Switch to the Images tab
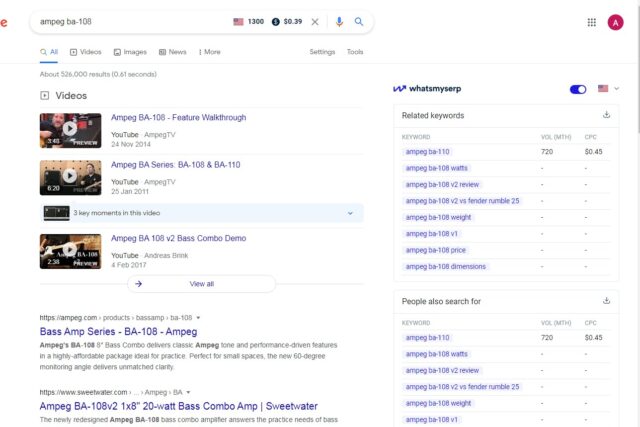Image resolution: width=640 pixels, height=427 pixels. tap(130, 52)
